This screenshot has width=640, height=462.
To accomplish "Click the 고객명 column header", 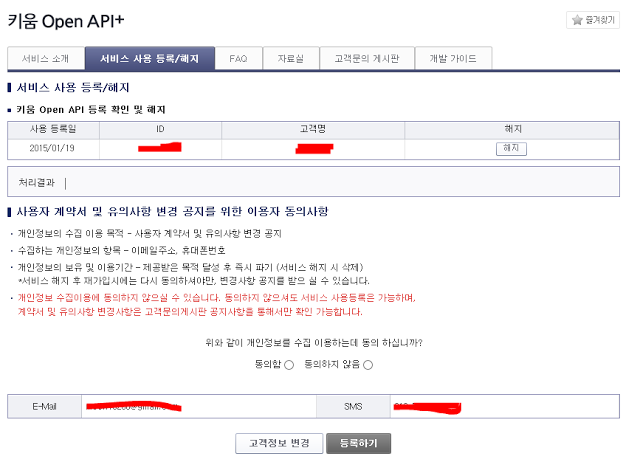I will [x=313, y=129].
